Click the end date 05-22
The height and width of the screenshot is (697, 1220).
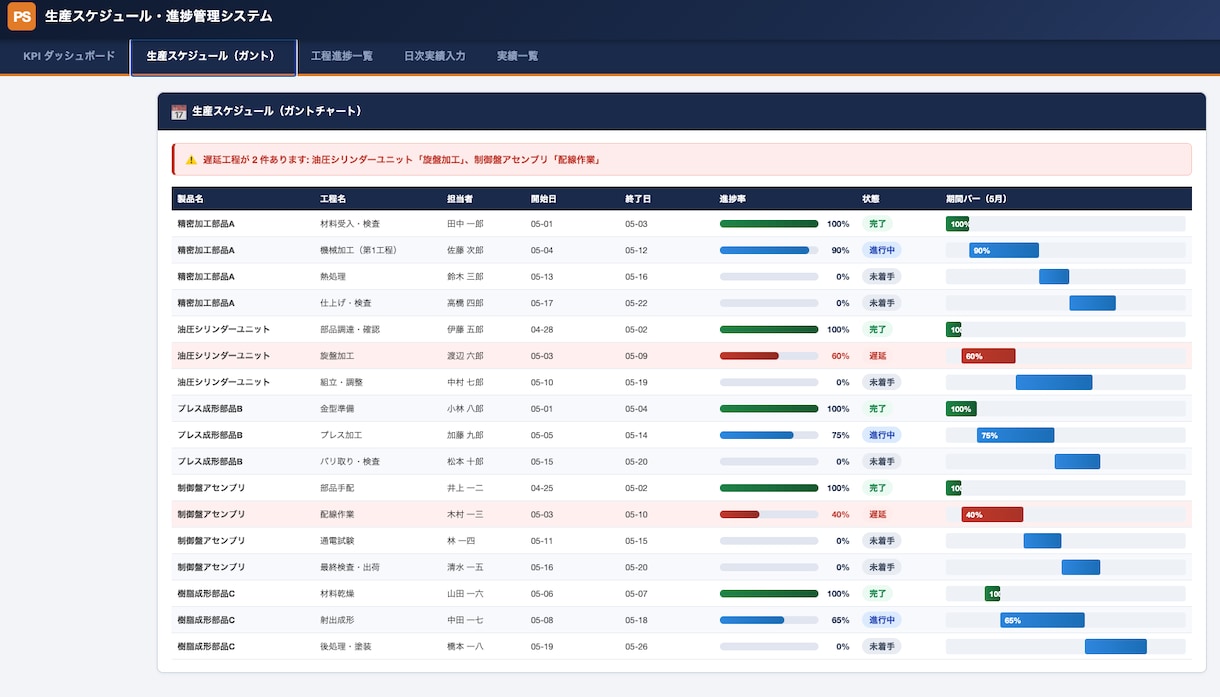(636, 303)
